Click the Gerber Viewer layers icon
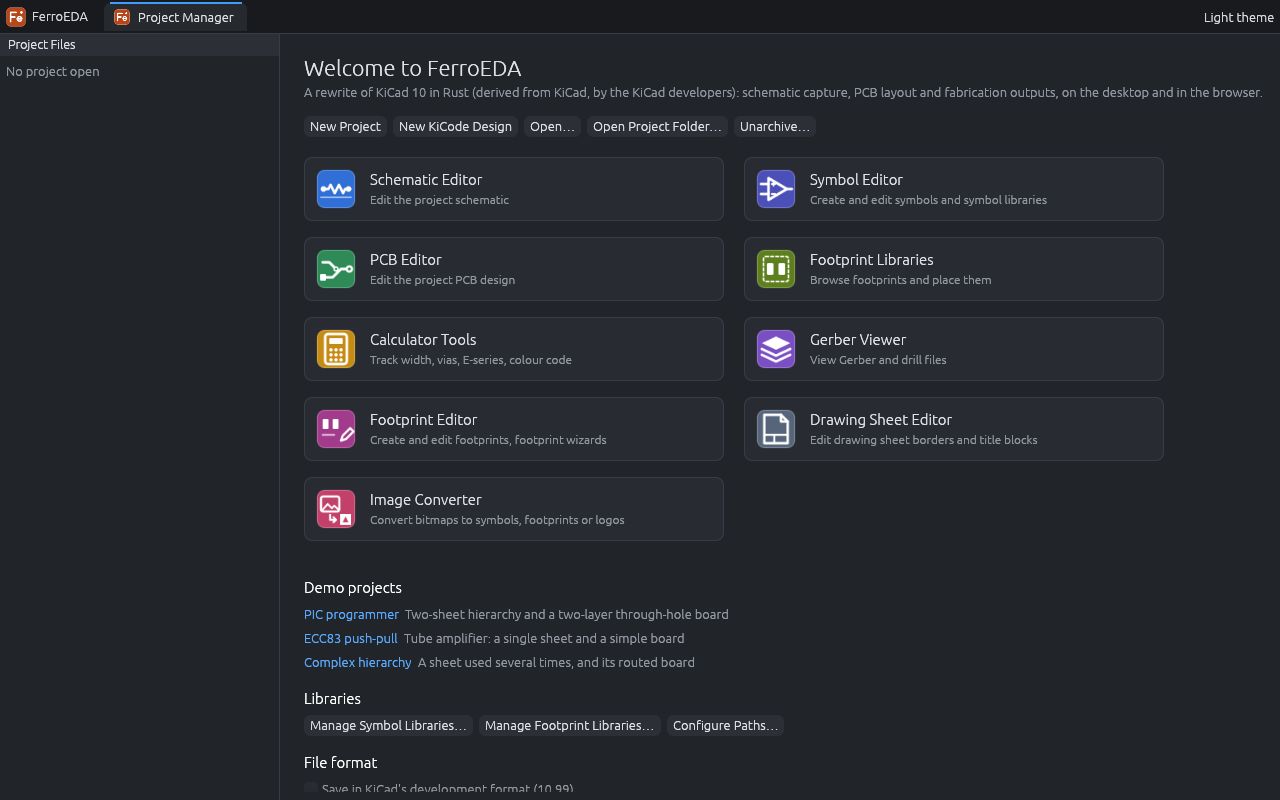Image resolution: width=1280 pixels, height=800 pixels. (776, 349)
